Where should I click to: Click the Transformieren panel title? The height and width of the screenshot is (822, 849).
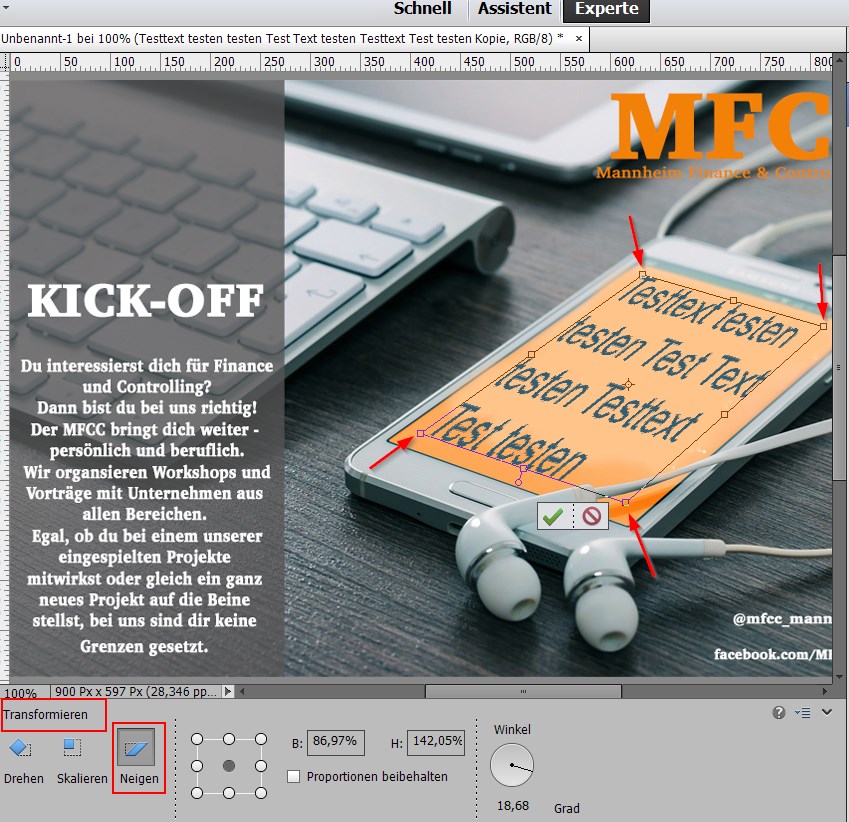tap(45, 715)
